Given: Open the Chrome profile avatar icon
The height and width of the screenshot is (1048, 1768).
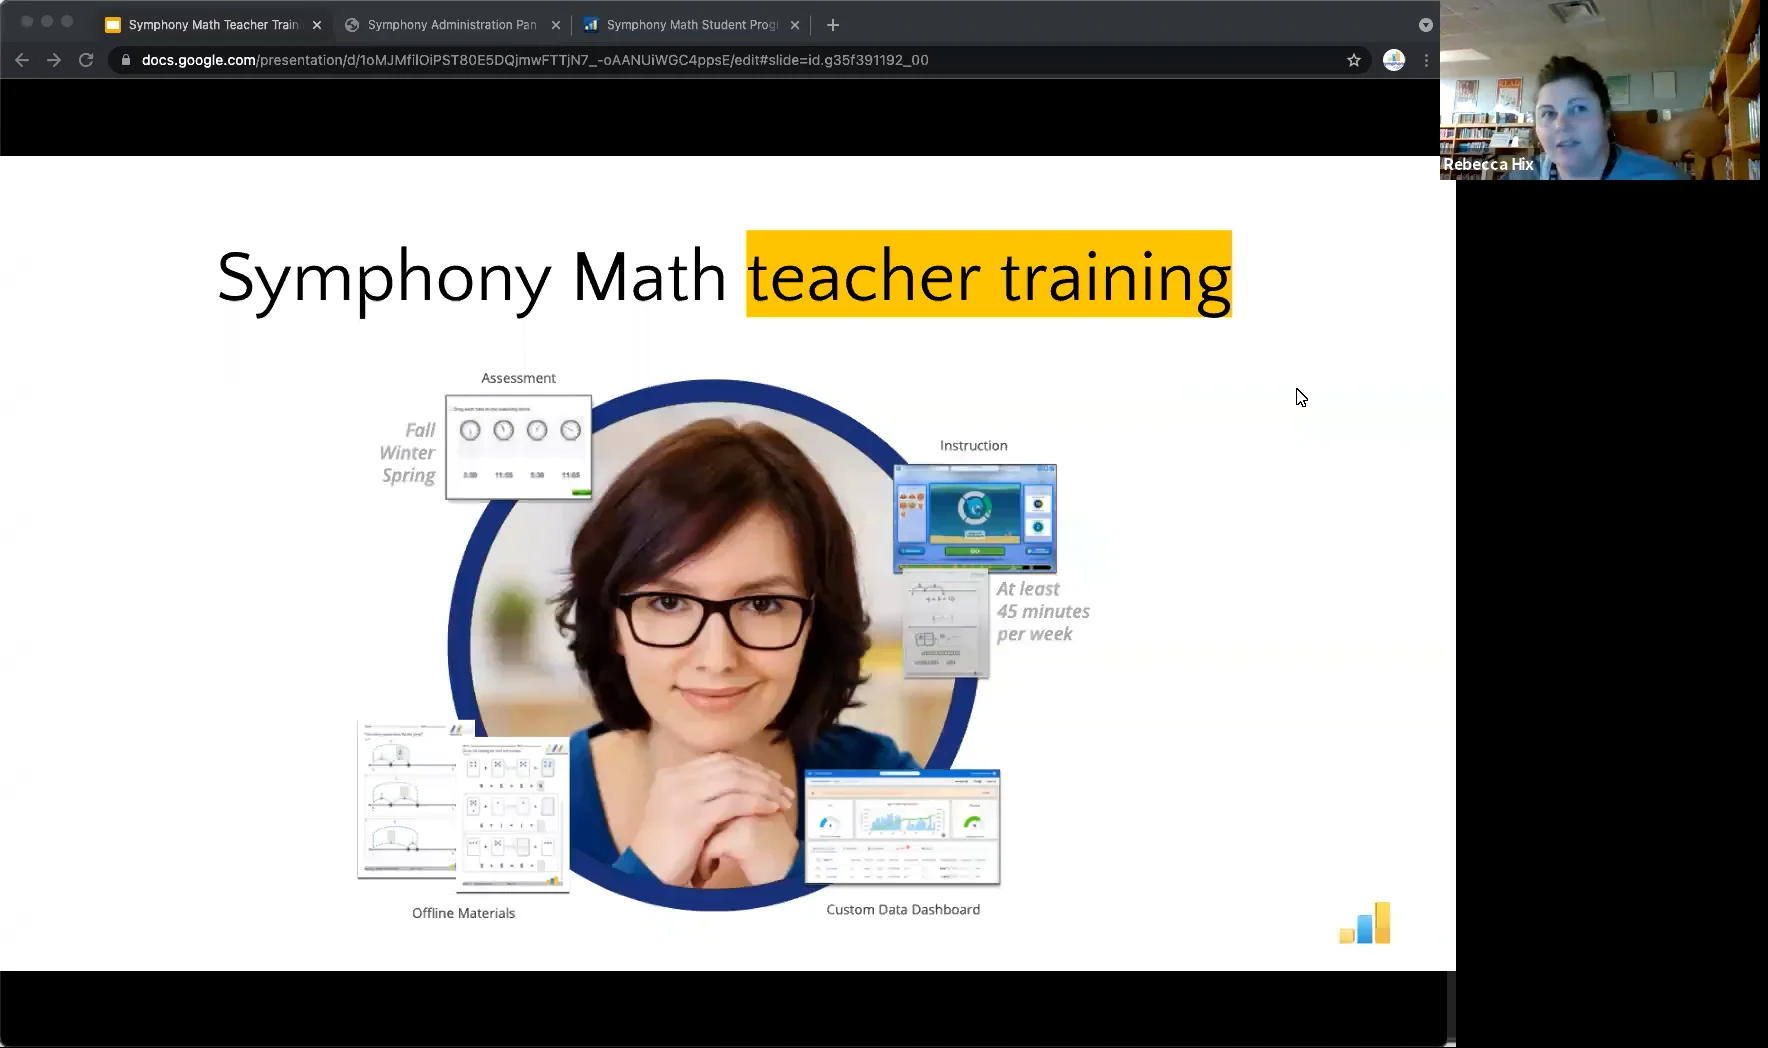Looking at the screenshot, I should click(x=1393, y=60).
